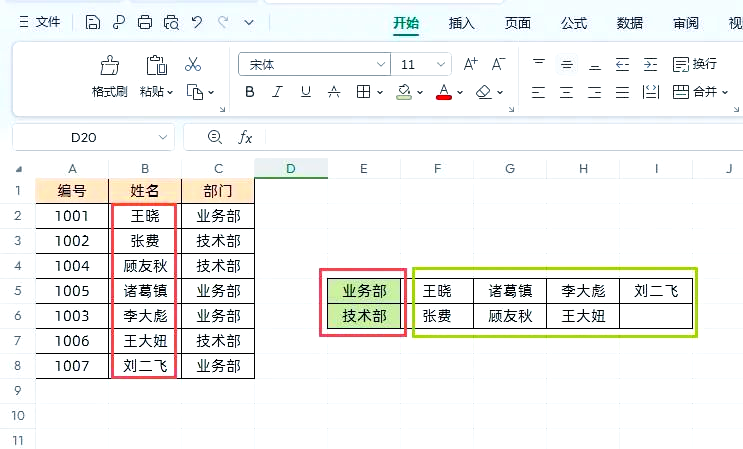This screenshot has height=449, width=743.
Task: Align text to vertical middle
Action: pyautogui.click(x=567, y=64)
